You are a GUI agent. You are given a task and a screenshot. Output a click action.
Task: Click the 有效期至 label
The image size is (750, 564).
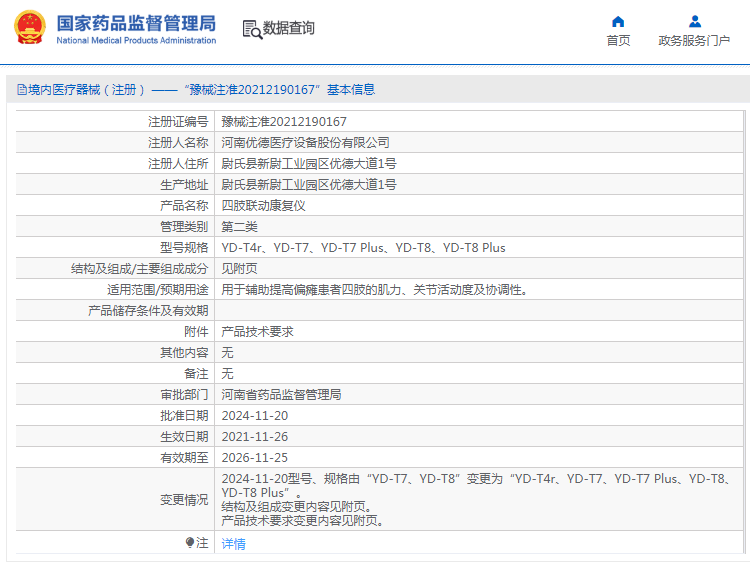184,458
